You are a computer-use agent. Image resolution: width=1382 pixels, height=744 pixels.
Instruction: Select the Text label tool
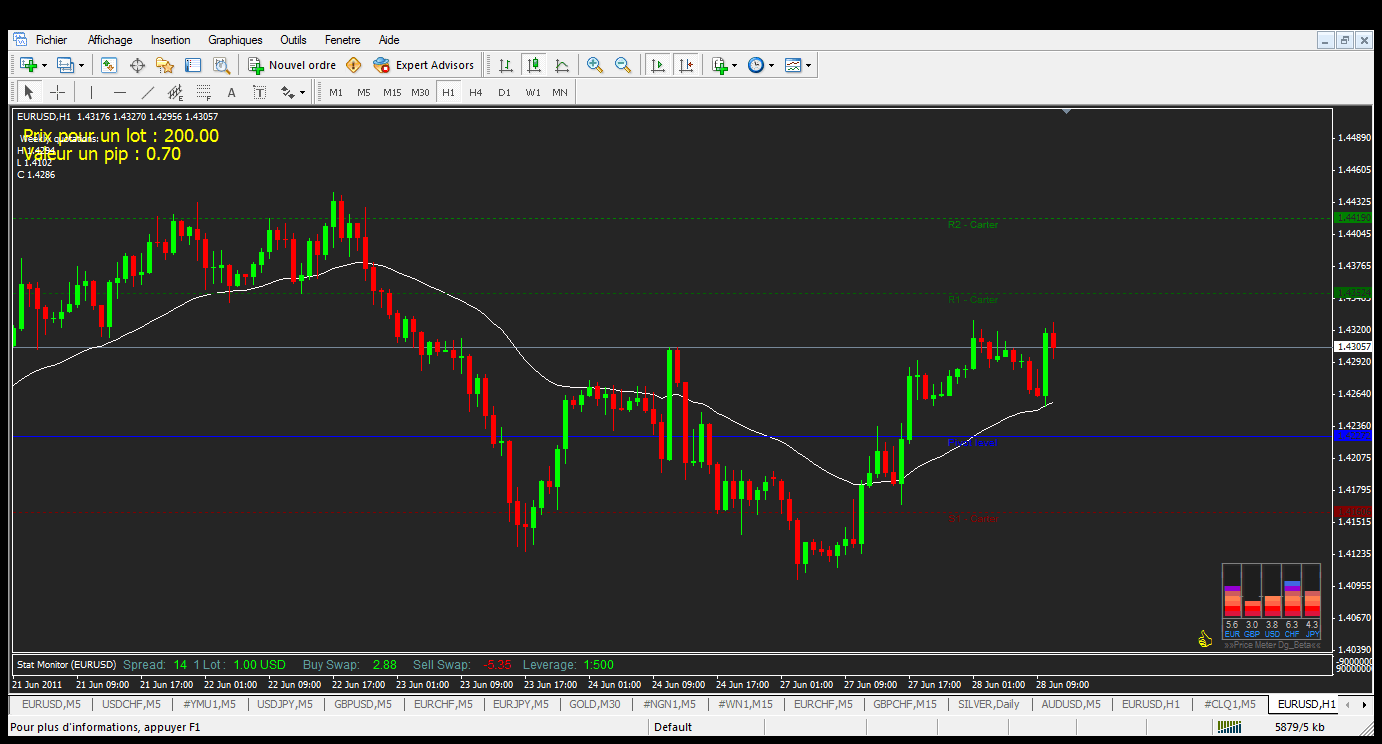pos(231,93)
